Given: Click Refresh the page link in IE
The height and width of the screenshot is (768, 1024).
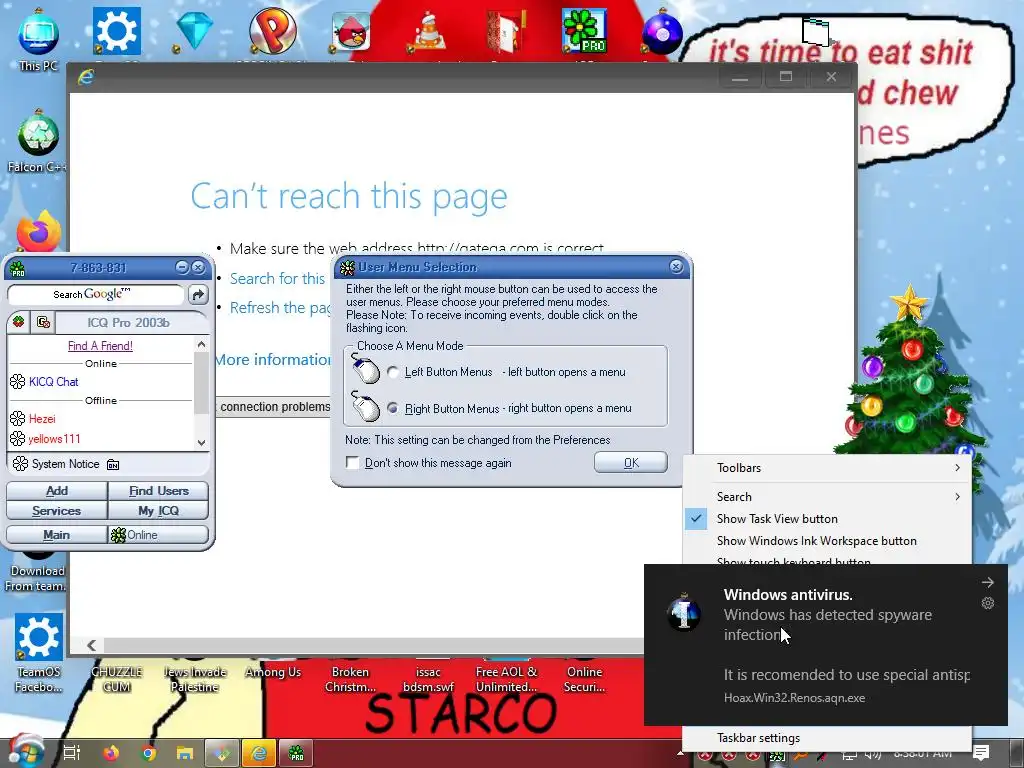Looking at the screenshot, I should coord(281,308).
